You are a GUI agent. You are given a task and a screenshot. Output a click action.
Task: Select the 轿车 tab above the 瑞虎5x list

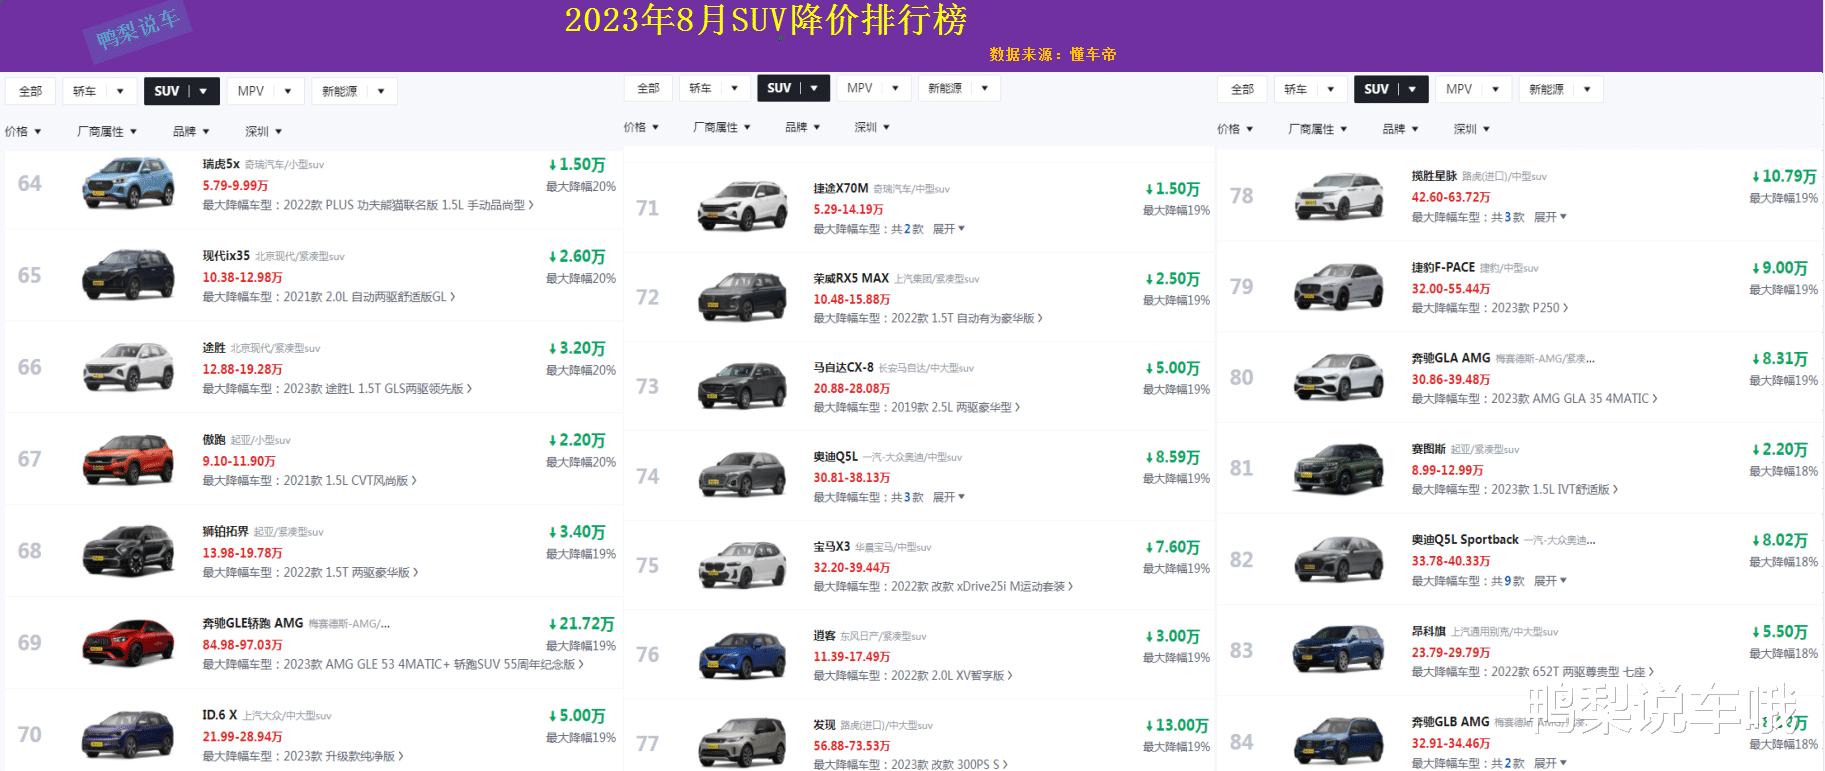[x=99, y=91]
